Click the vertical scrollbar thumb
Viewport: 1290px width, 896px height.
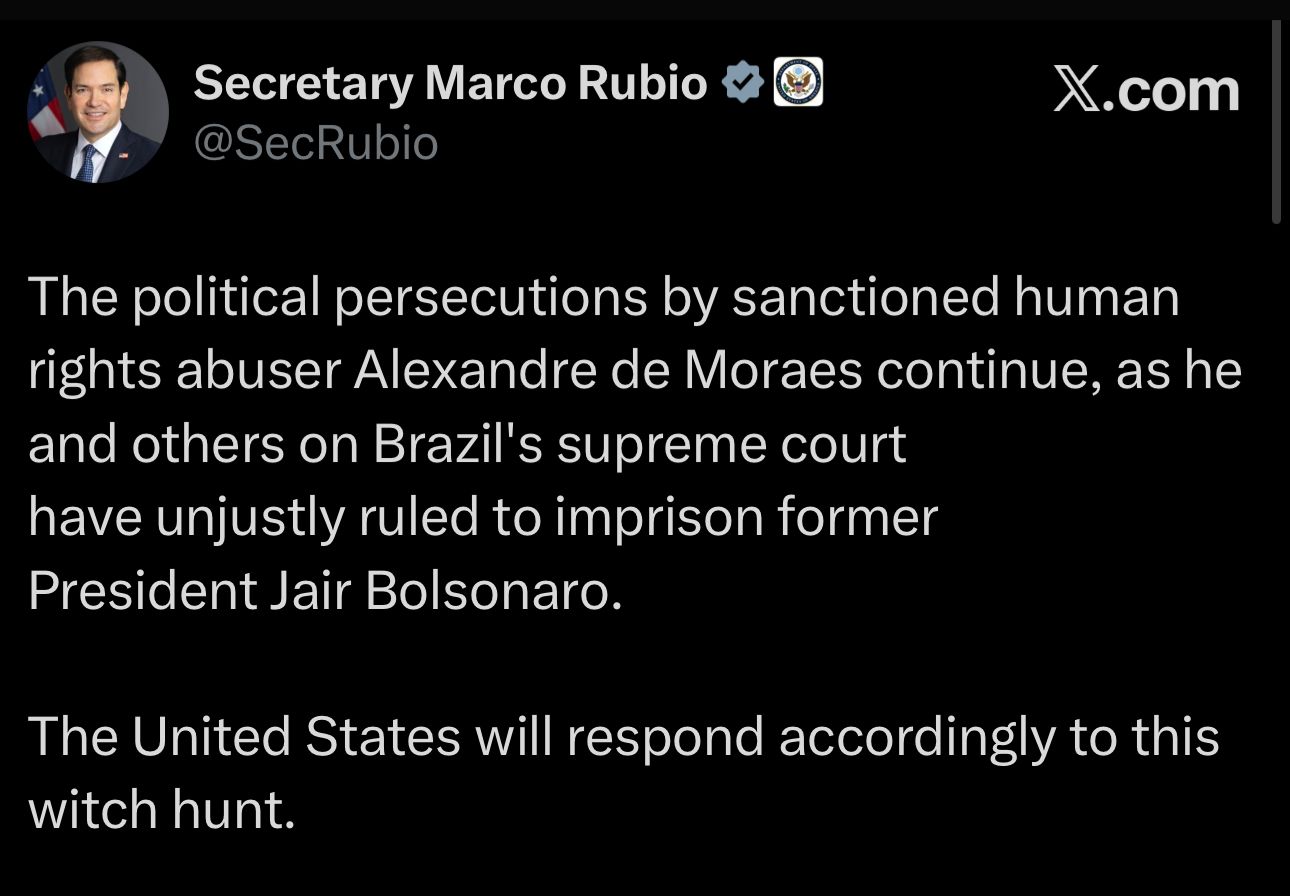click(x=1276, y=120)
